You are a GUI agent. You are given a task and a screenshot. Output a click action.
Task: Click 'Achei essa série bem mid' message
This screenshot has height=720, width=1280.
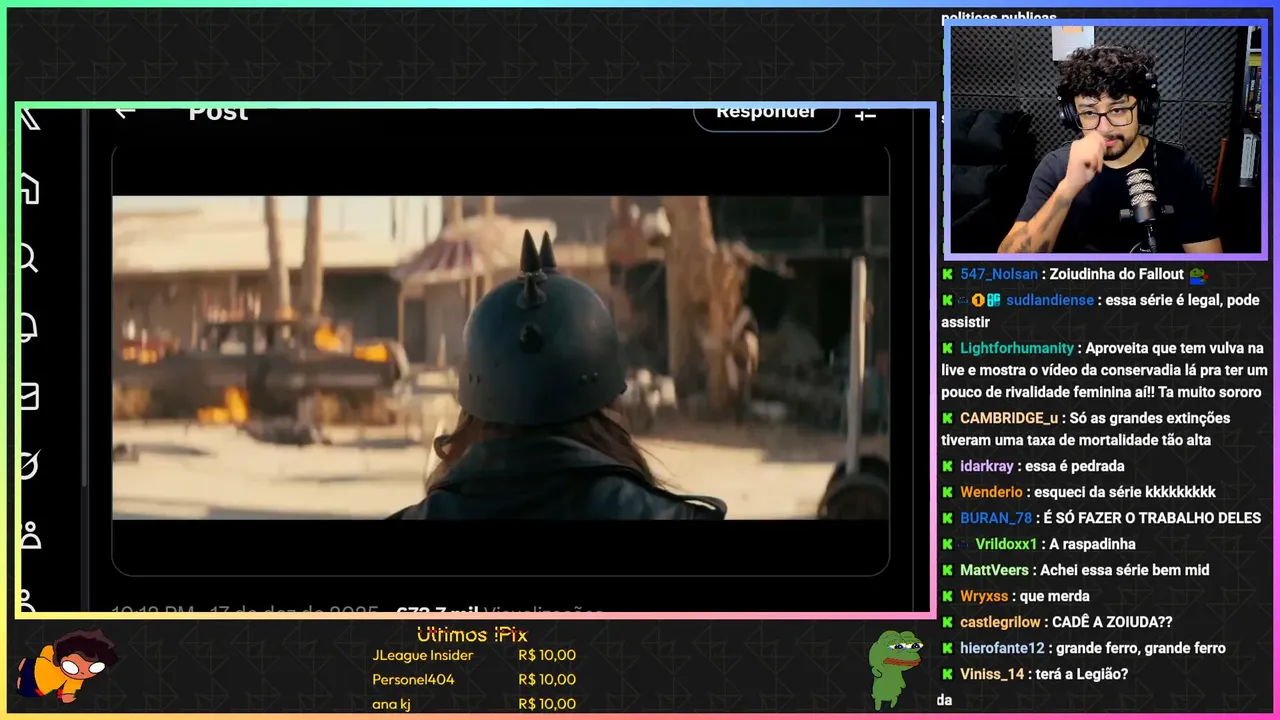tap(1125, 570)
